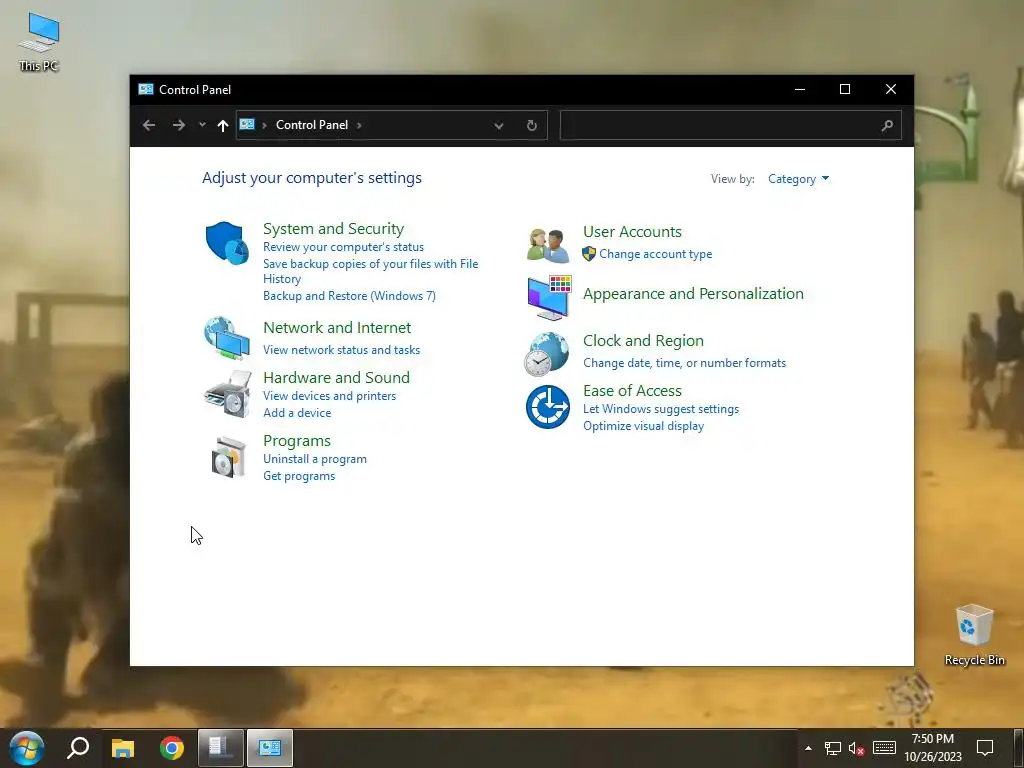
Task: Click Uninstall a program
Action: pyautogui.click(x=315, y=459)
